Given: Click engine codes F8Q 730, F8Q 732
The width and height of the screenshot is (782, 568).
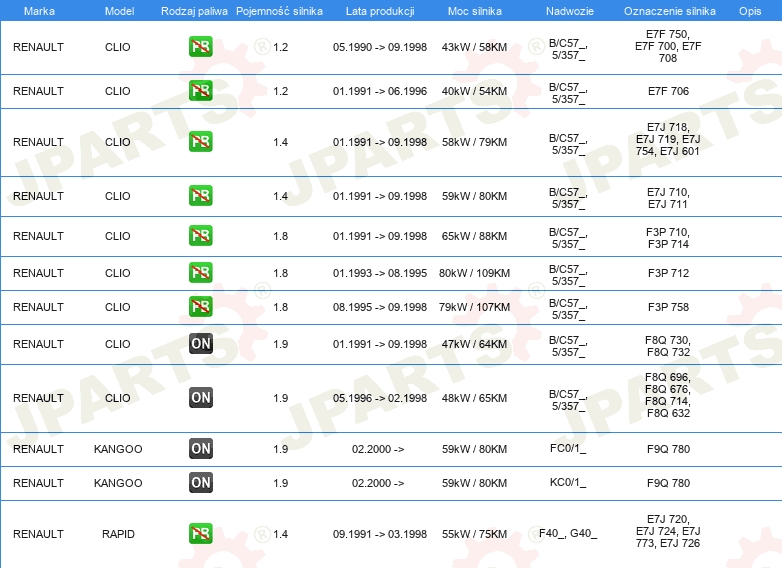Looking at the screenshot, I should [x=668, y=346].
